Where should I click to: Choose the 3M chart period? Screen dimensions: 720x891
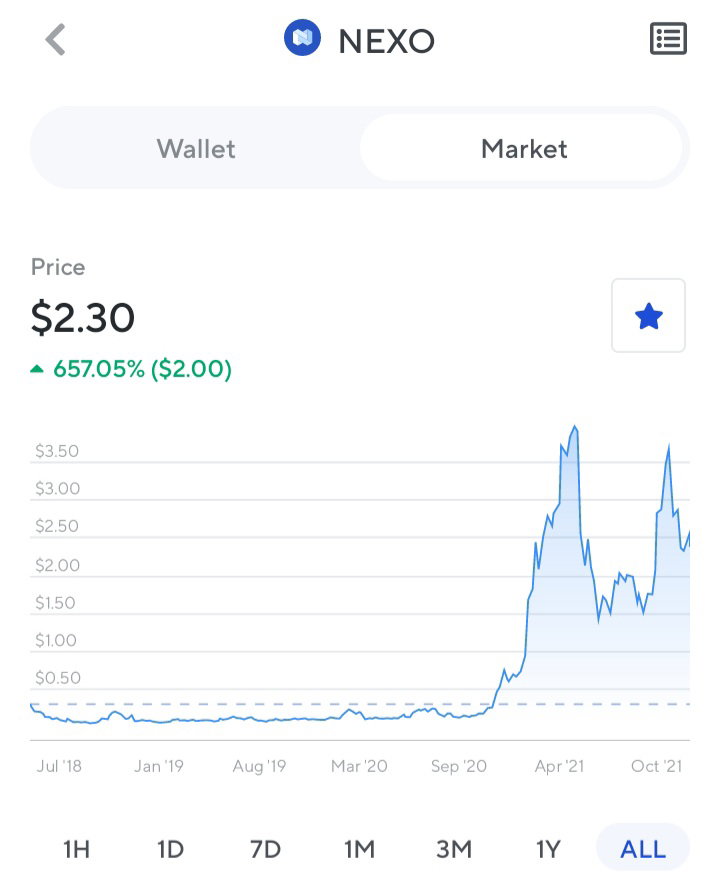[454, 849]
